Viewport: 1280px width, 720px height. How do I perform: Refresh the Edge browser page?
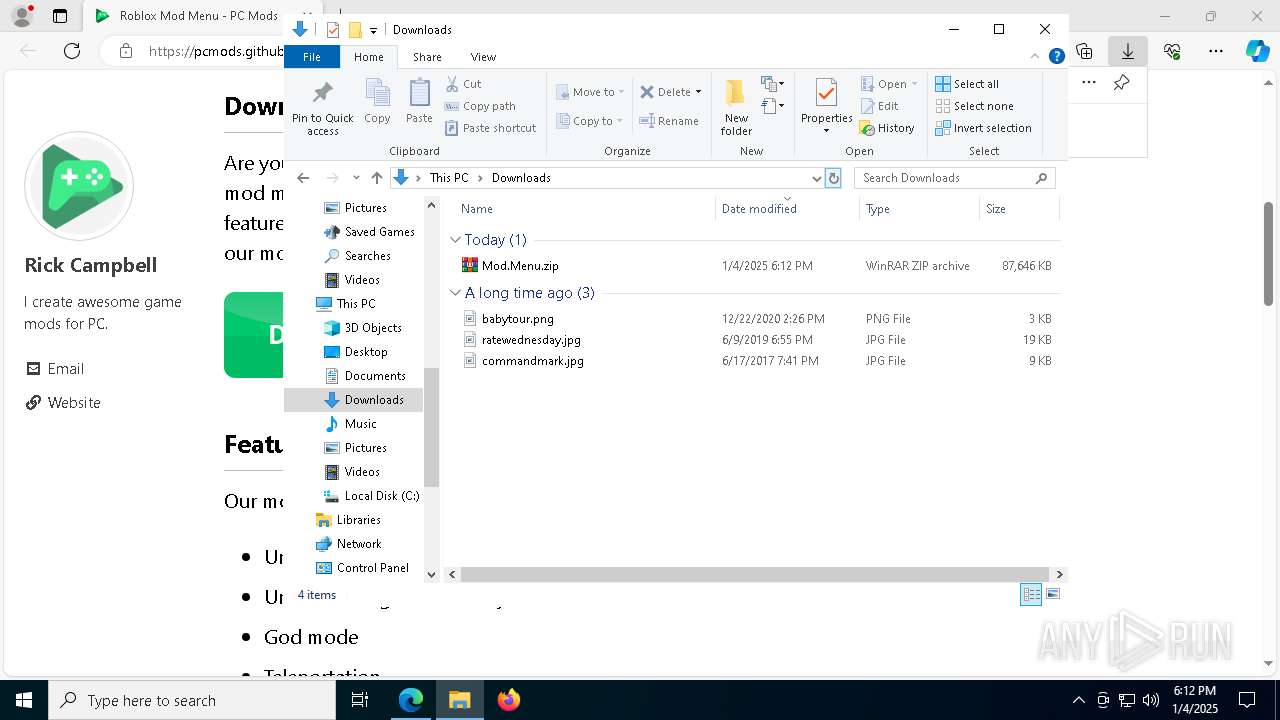(x=72, y=51)
